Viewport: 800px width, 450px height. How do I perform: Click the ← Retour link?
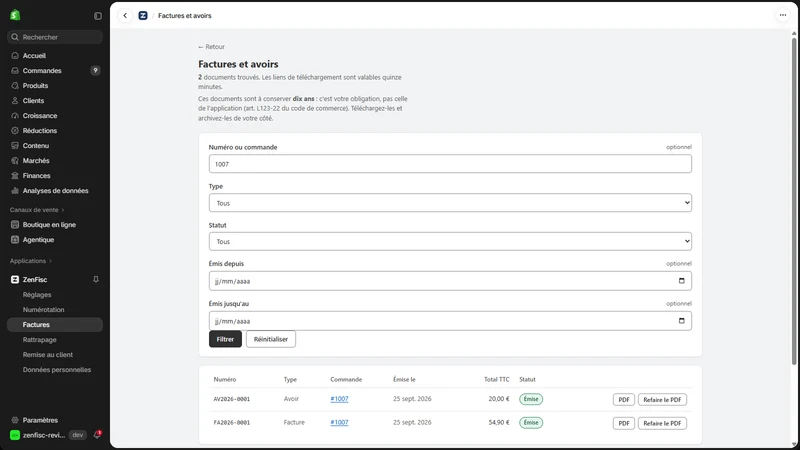tap(211, 46)
